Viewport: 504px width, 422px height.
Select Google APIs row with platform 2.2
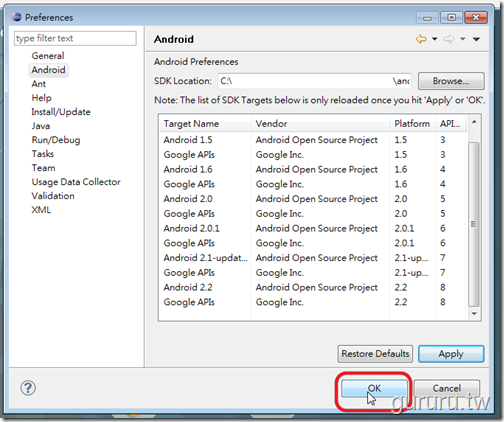pos(313,302)
